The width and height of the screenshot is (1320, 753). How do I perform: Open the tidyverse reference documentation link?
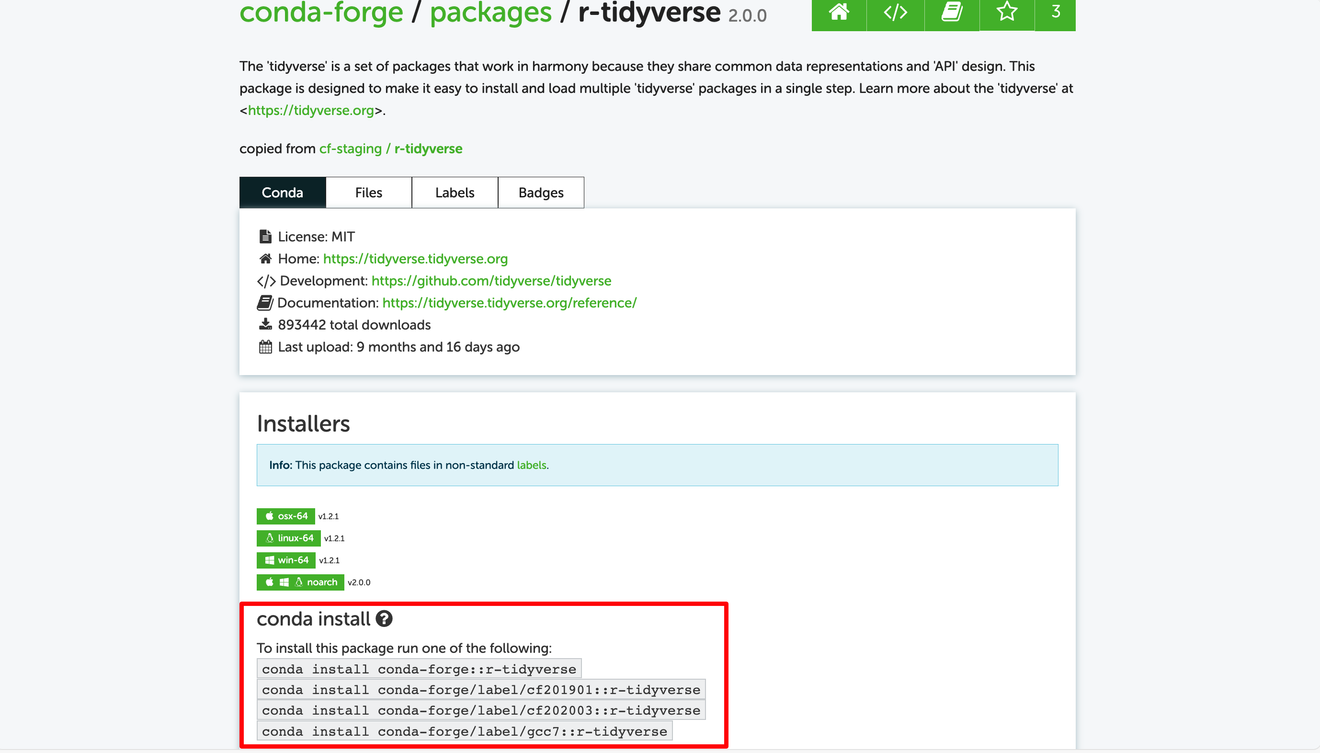pos(509,302)
